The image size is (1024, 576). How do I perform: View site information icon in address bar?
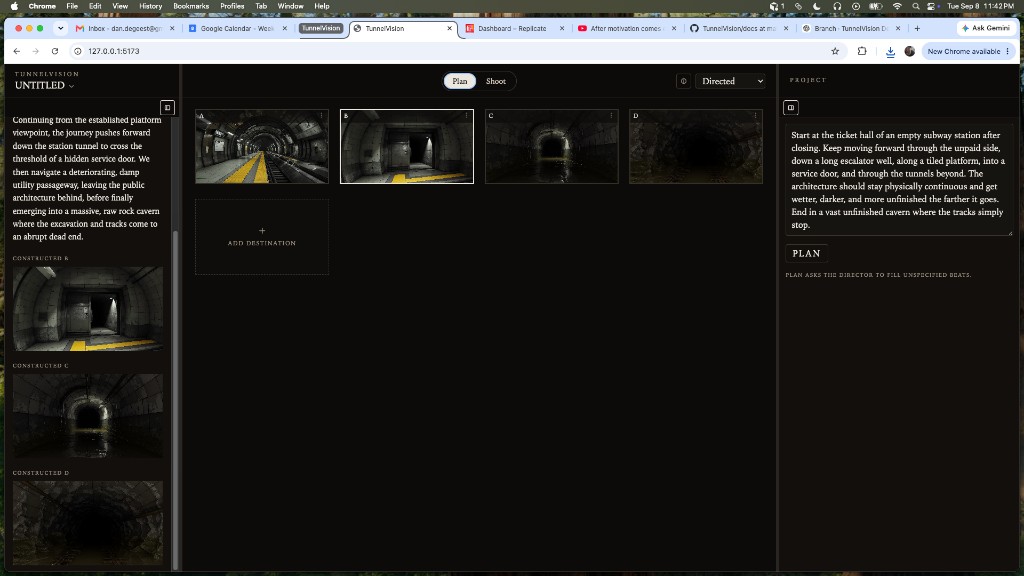click(78, 51)
